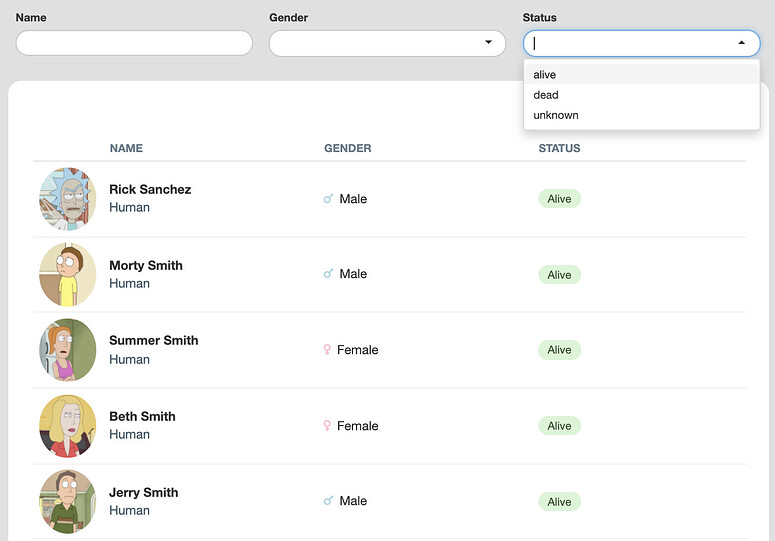Open Beth Smith avatar thumbnail
This screenshot has height=541, width=775.
coord(68,425)
